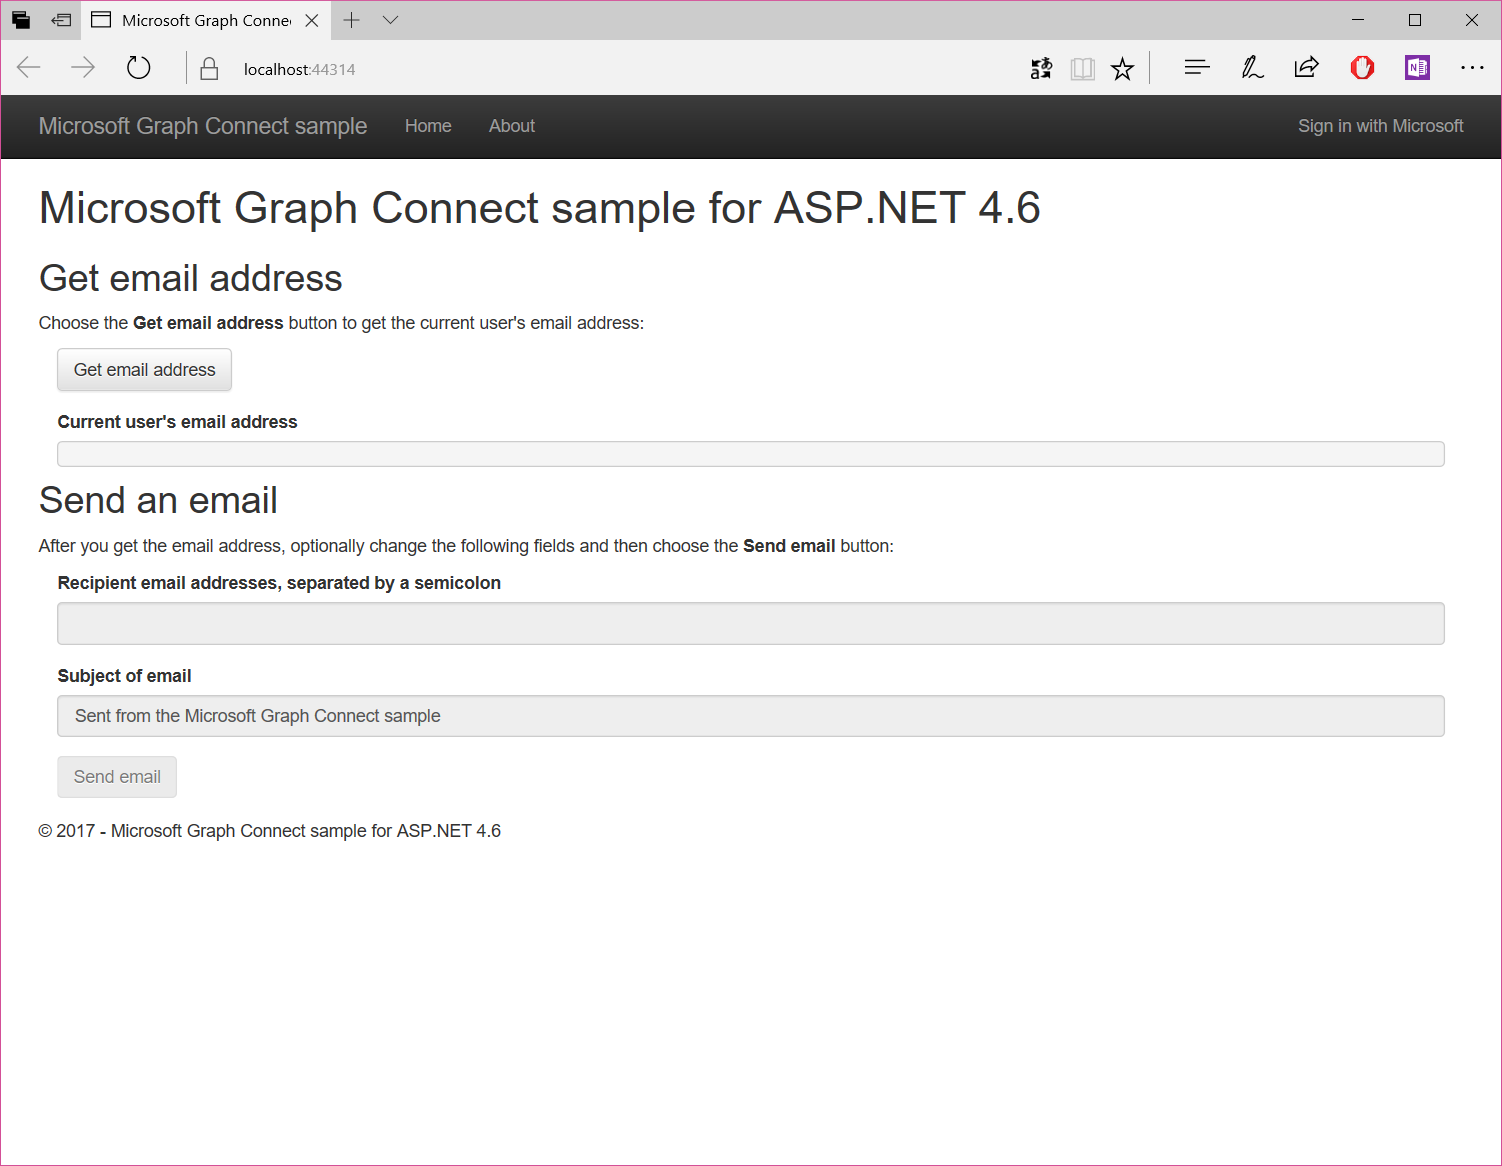Click the Subject of email field
The image size is (1502, 1166).
coord(750,716)
